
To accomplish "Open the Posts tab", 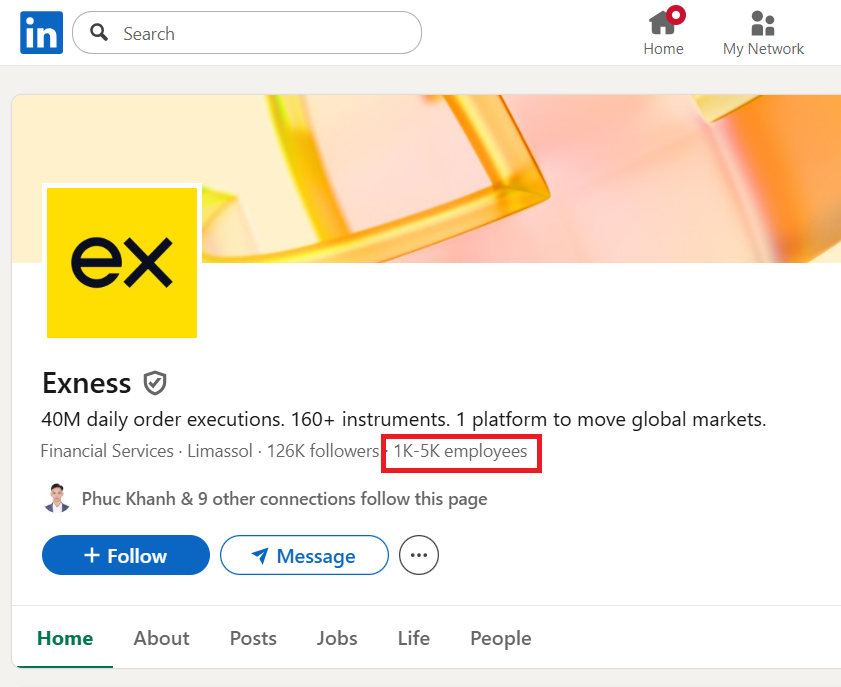I will pyautogui.click(x=253, y=638).
